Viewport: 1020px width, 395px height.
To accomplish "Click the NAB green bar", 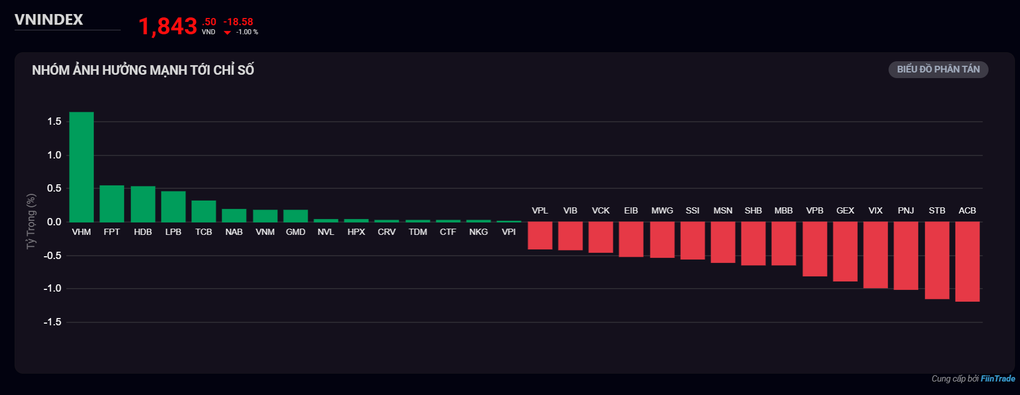I will click(x=234, y=215).
